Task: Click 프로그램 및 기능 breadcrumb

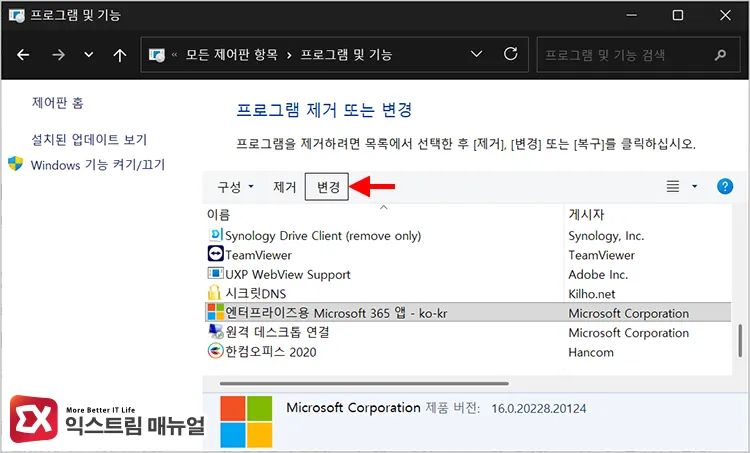Action: [x=346, y=55]
